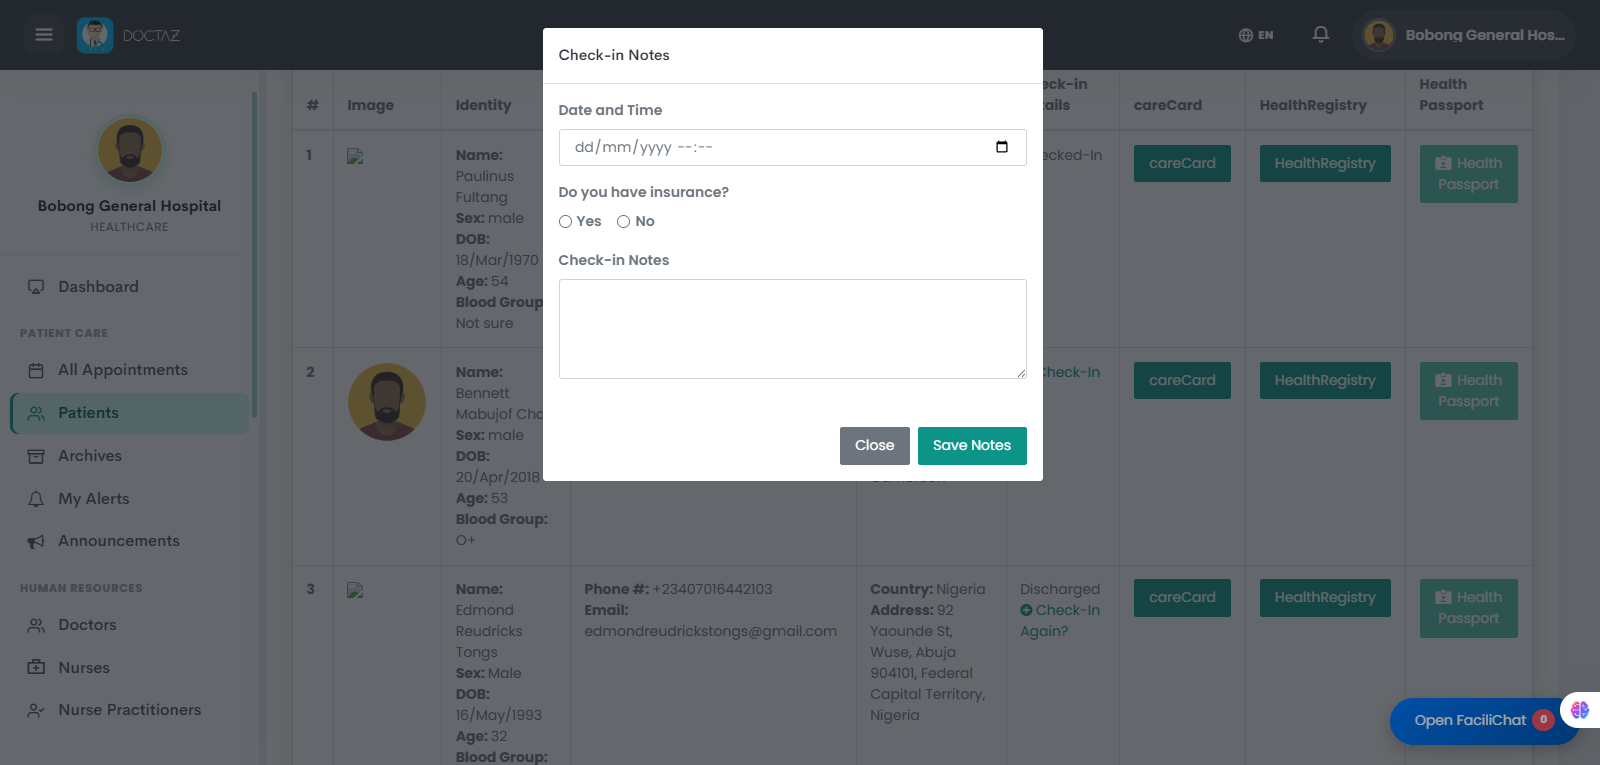Screen dimensions: 1600x765
Task: Open Archives in sidebar
Action: coord(130,456)
